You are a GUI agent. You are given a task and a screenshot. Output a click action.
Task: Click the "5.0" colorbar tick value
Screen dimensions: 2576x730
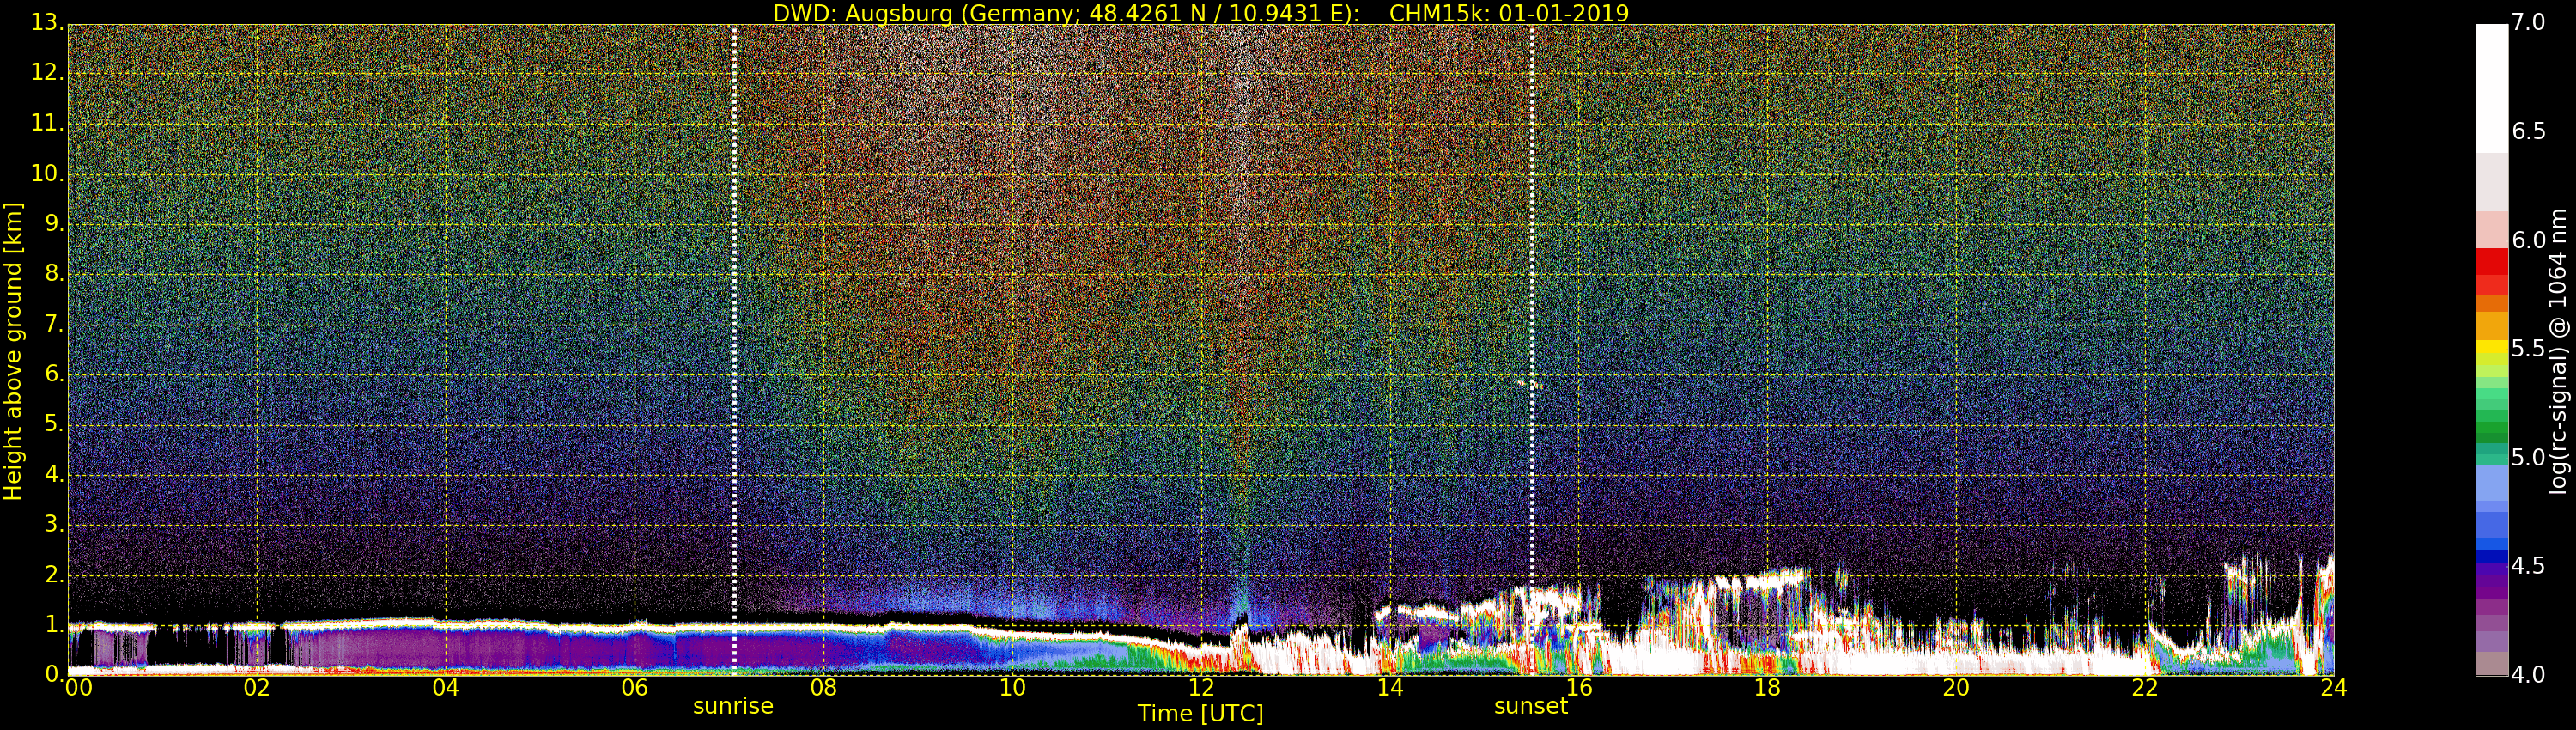[2529, 457]
